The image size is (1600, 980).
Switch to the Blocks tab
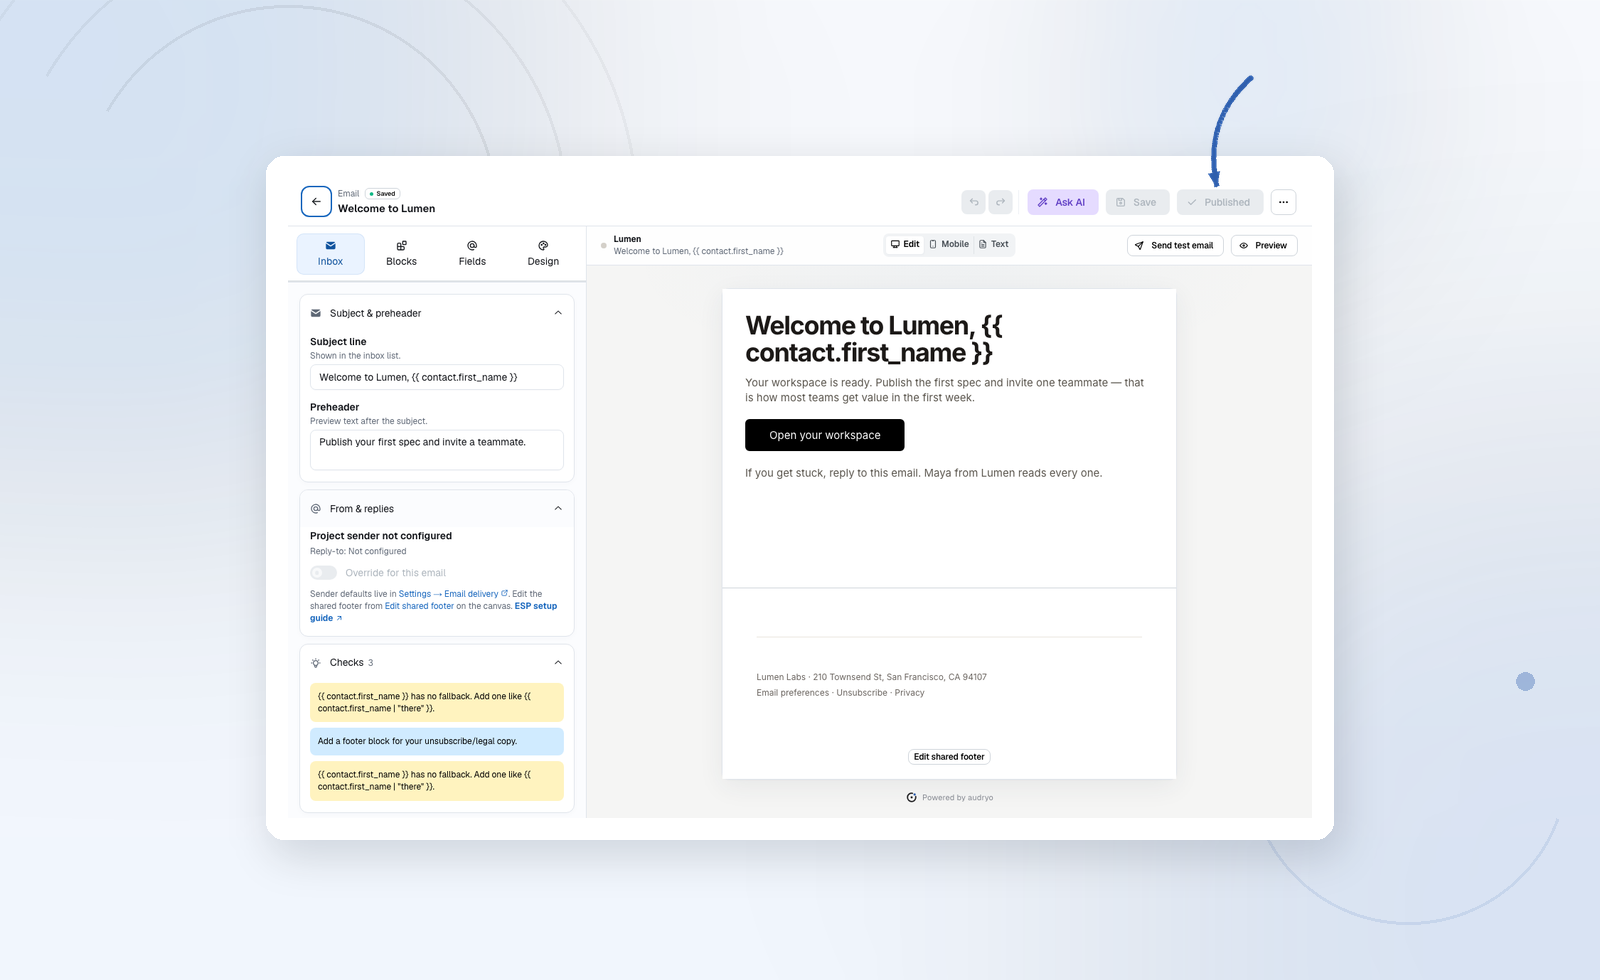tap(401, 254)
